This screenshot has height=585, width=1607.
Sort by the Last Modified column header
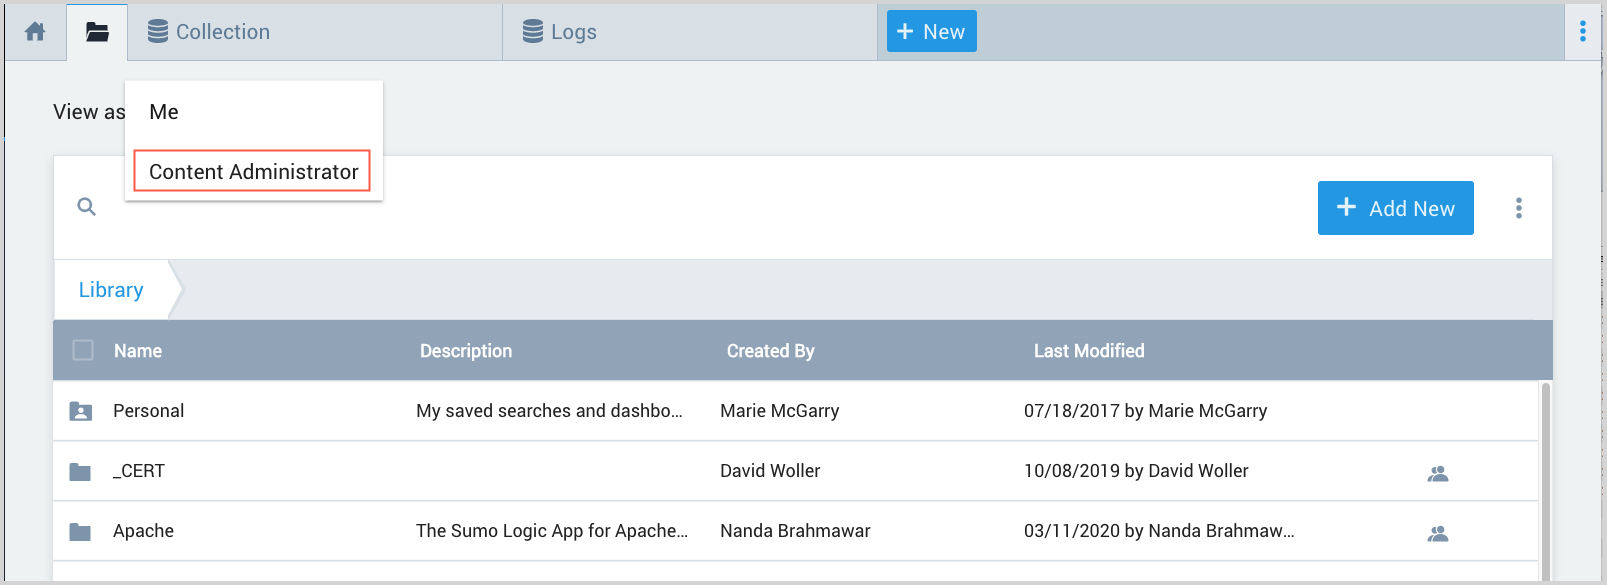(1088, 351)
